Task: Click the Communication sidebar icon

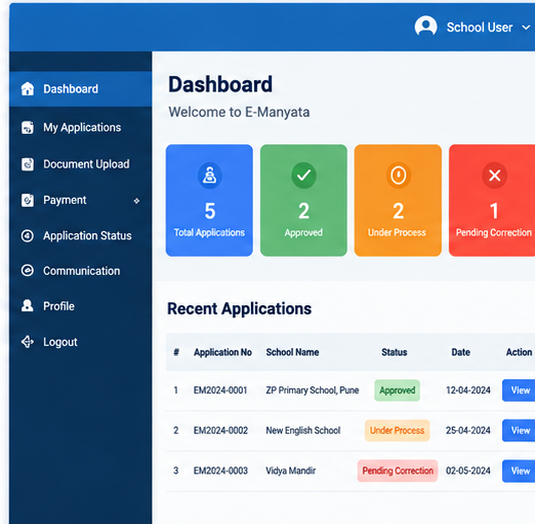Action: click(27, 271)
